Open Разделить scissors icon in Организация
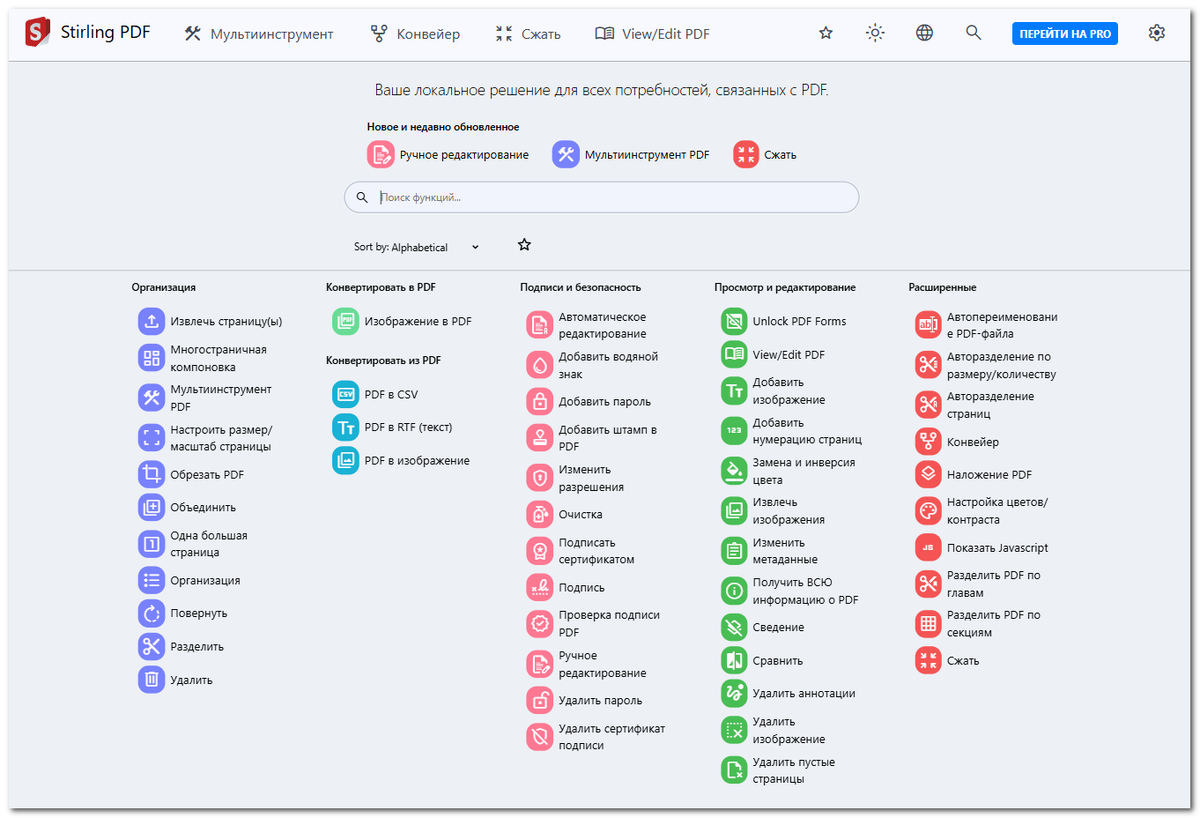The width and height of the screenshot is (1200, 818). 151,646
